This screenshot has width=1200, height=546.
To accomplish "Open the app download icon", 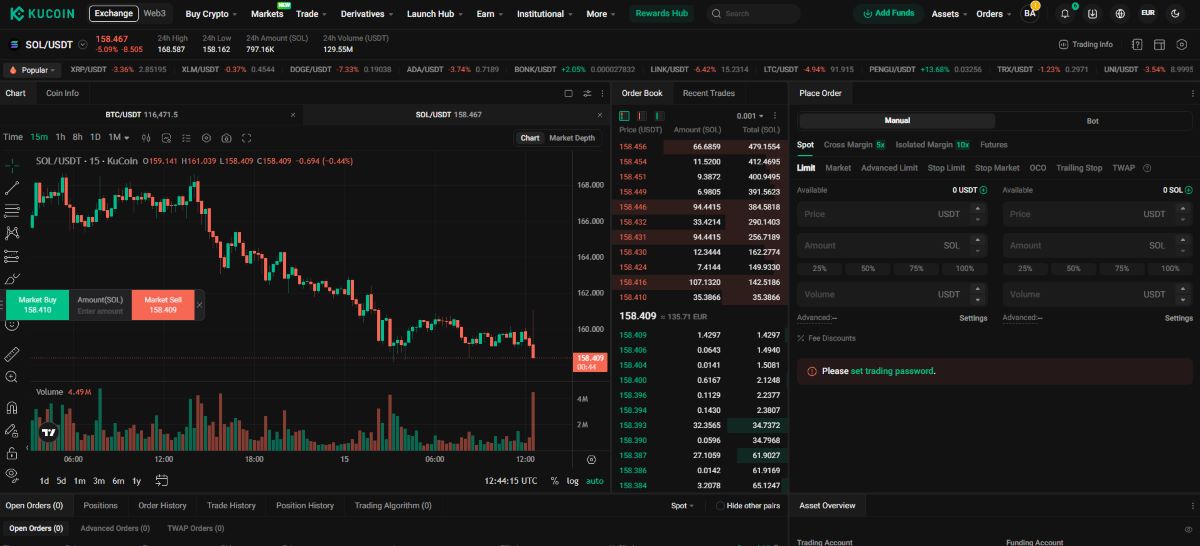I will coord(1092,14).
